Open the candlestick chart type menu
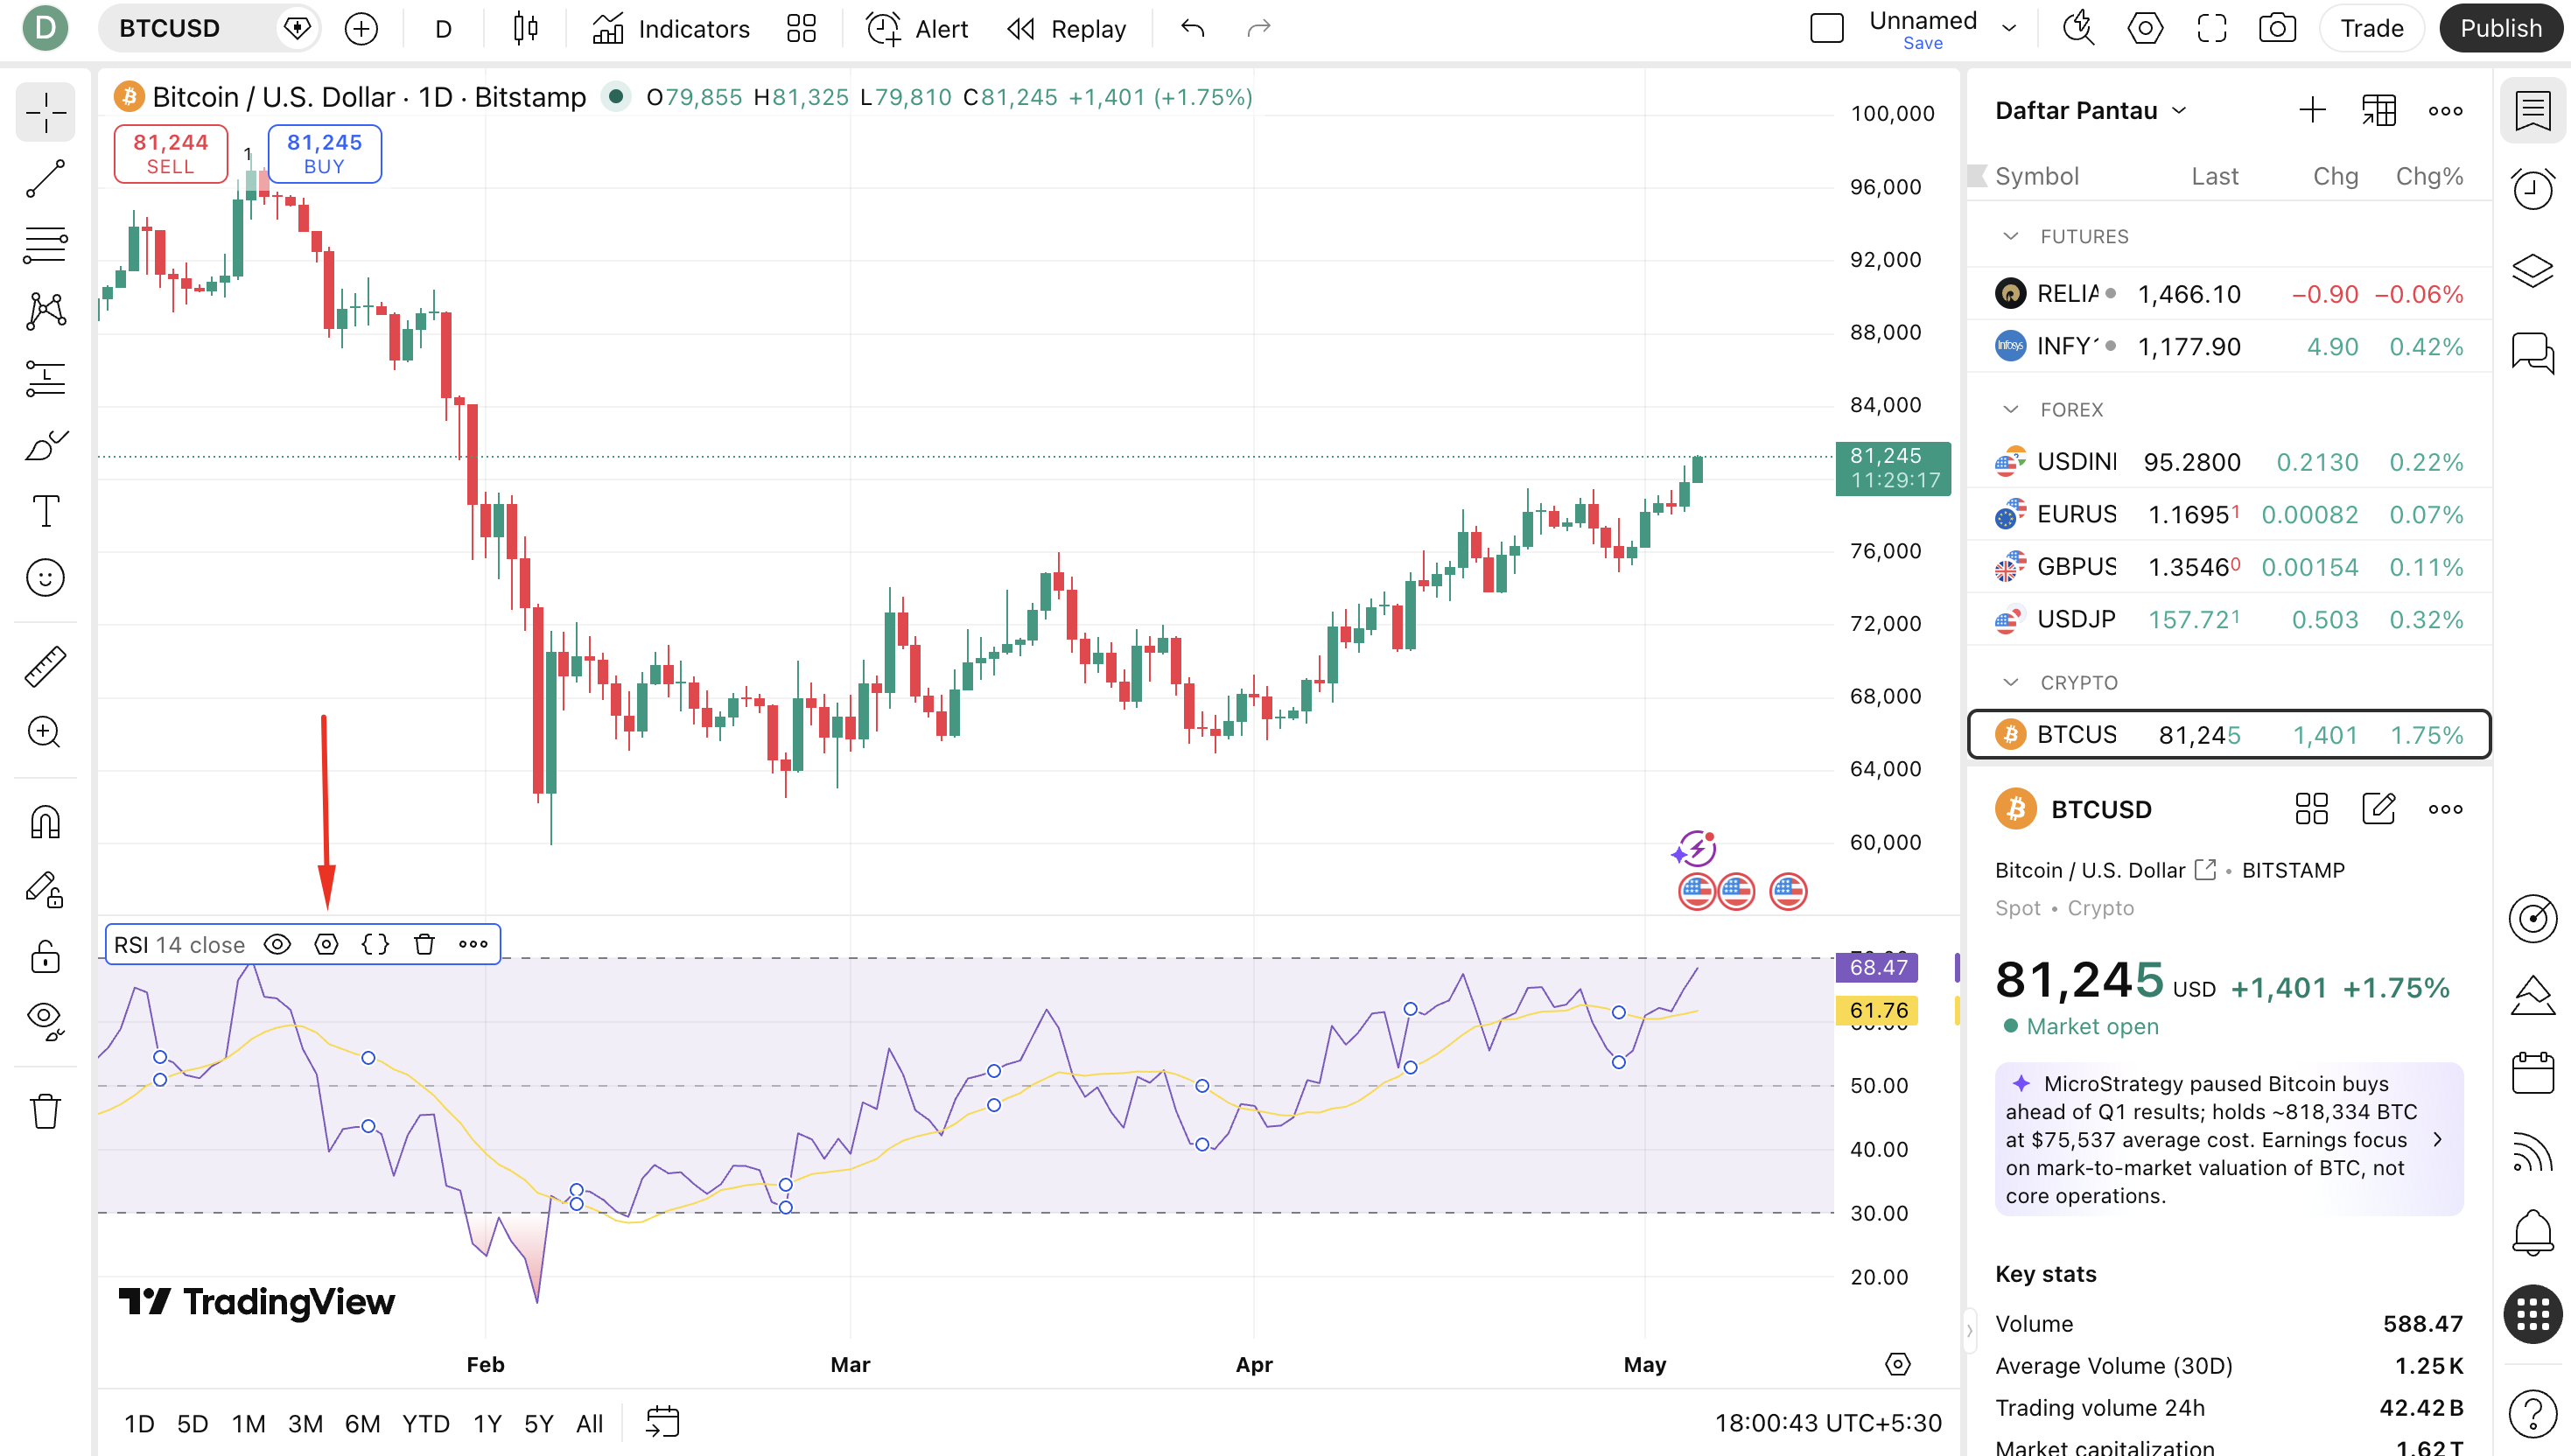This screenshot has width=2571, height=1456. tap(525, 28)
